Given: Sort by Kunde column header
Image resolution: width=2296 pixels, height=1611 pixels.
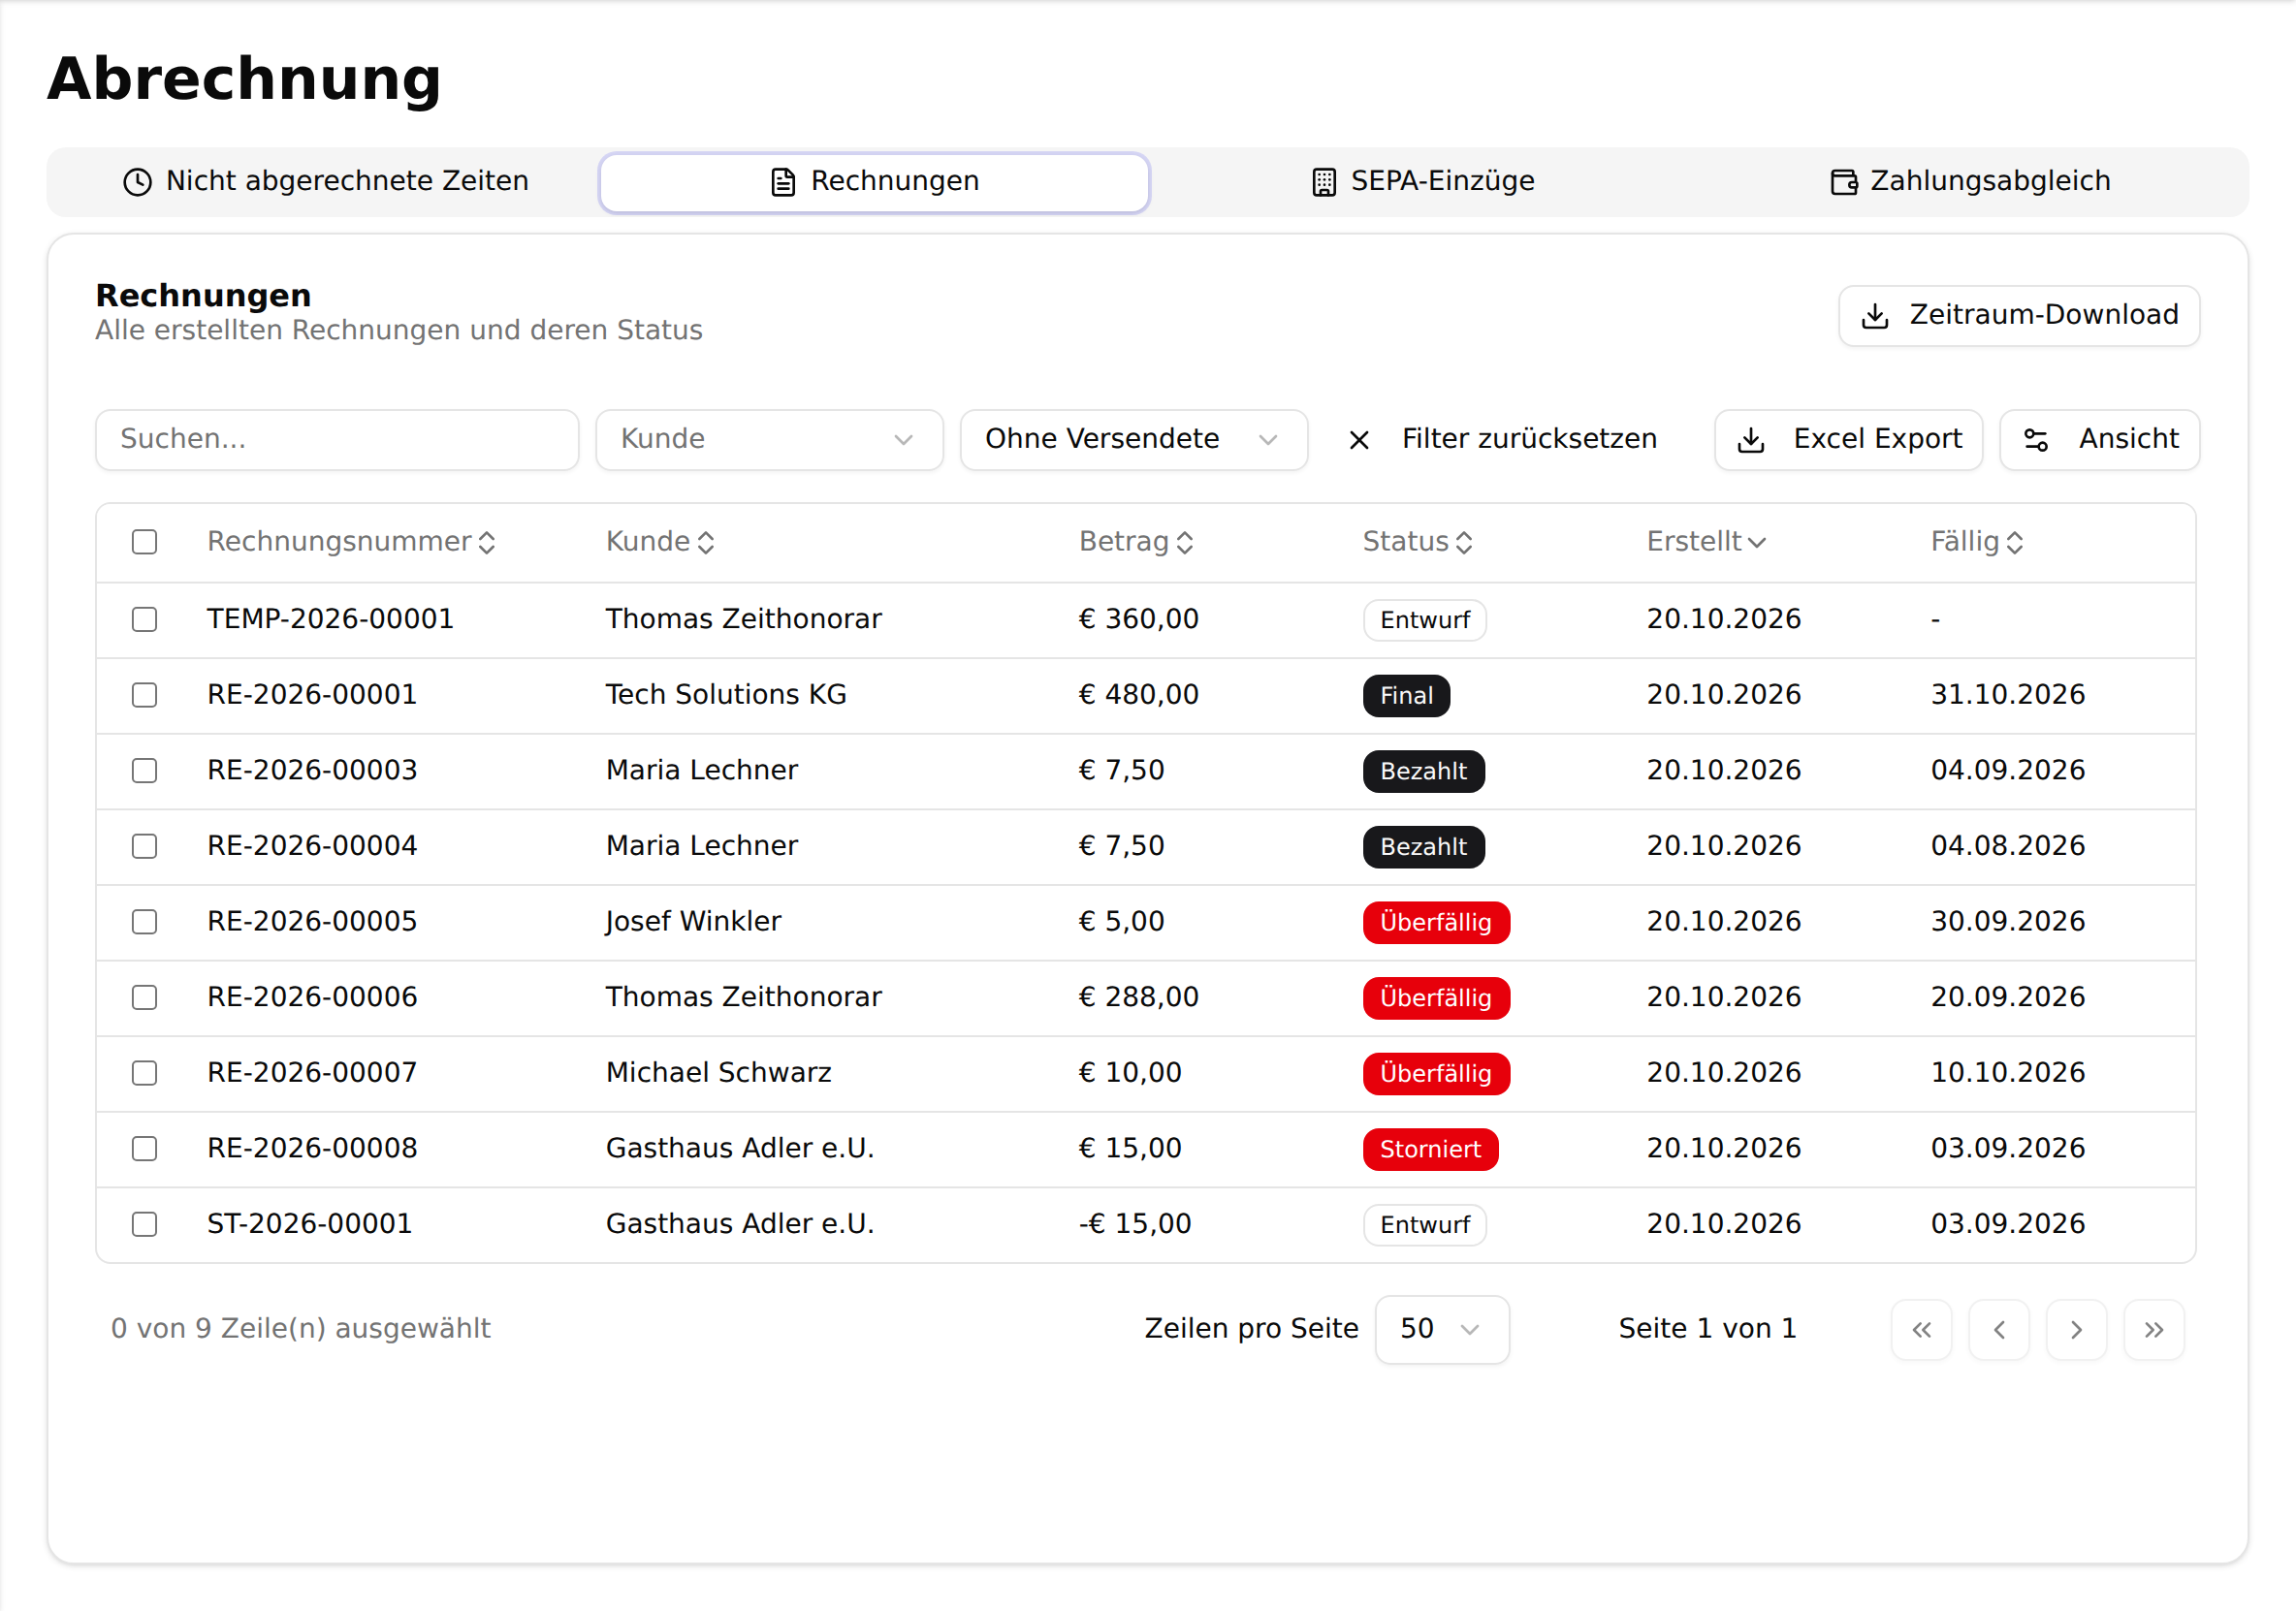Looking at the screenshot, I should click(659, 542).
